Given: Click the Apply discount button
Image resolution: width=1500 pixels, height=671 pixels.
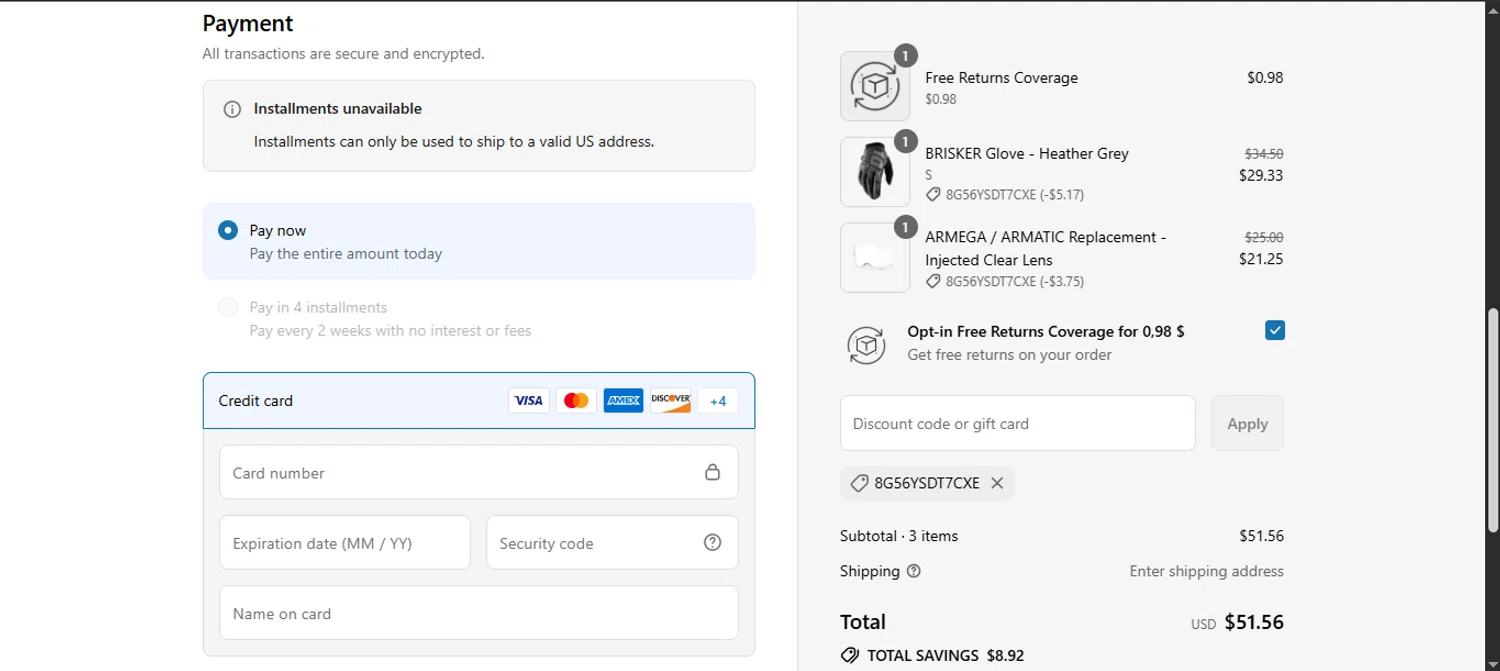Looking at the screenshot, I should (x=1247, y=423).
